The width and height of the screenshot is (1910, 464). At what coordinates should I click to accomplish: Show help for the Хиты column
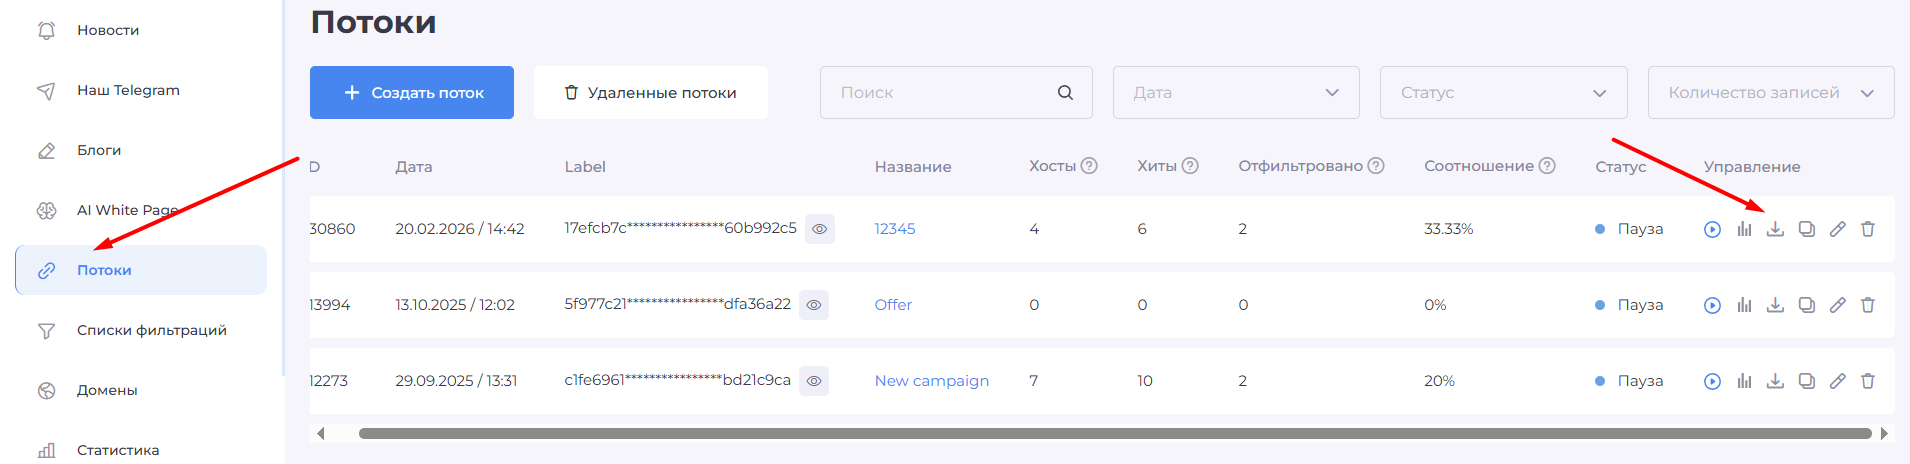tap(1190, 166)
